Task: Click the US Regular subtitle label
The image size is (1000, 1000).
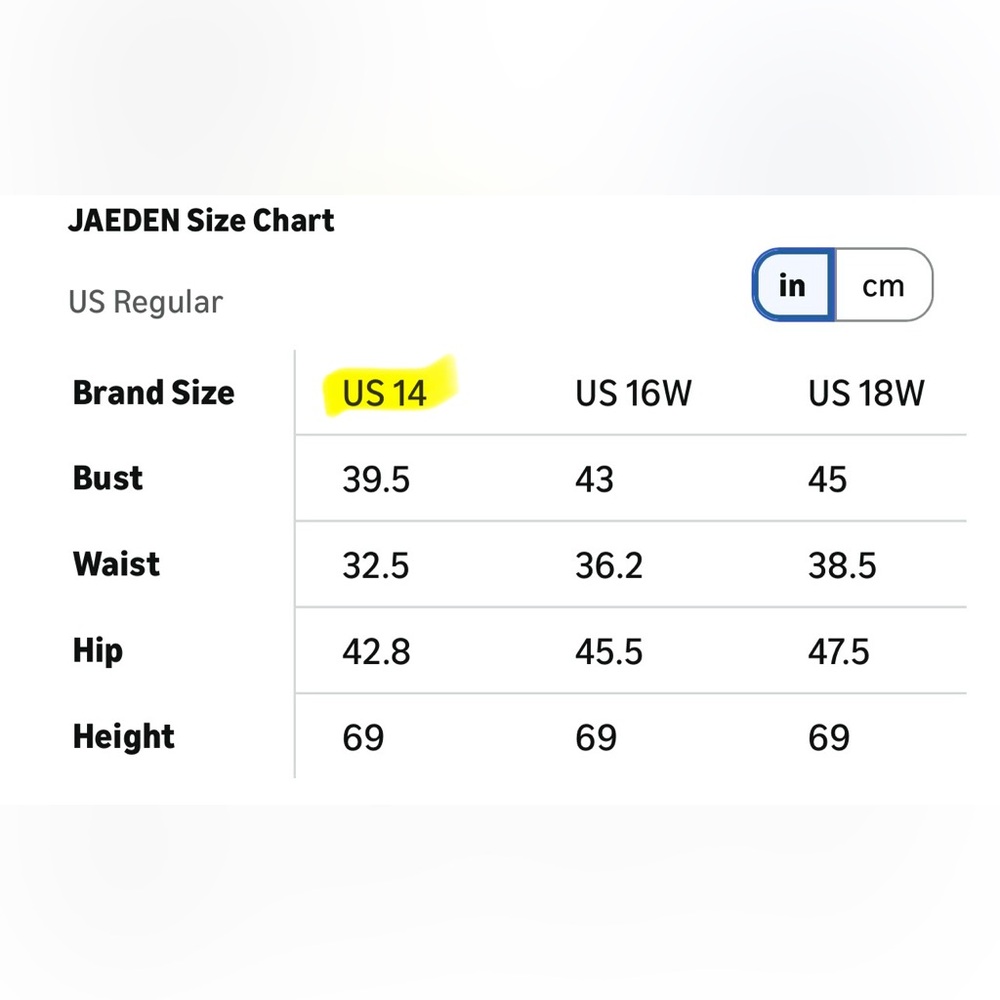Action: pos(145,302)
